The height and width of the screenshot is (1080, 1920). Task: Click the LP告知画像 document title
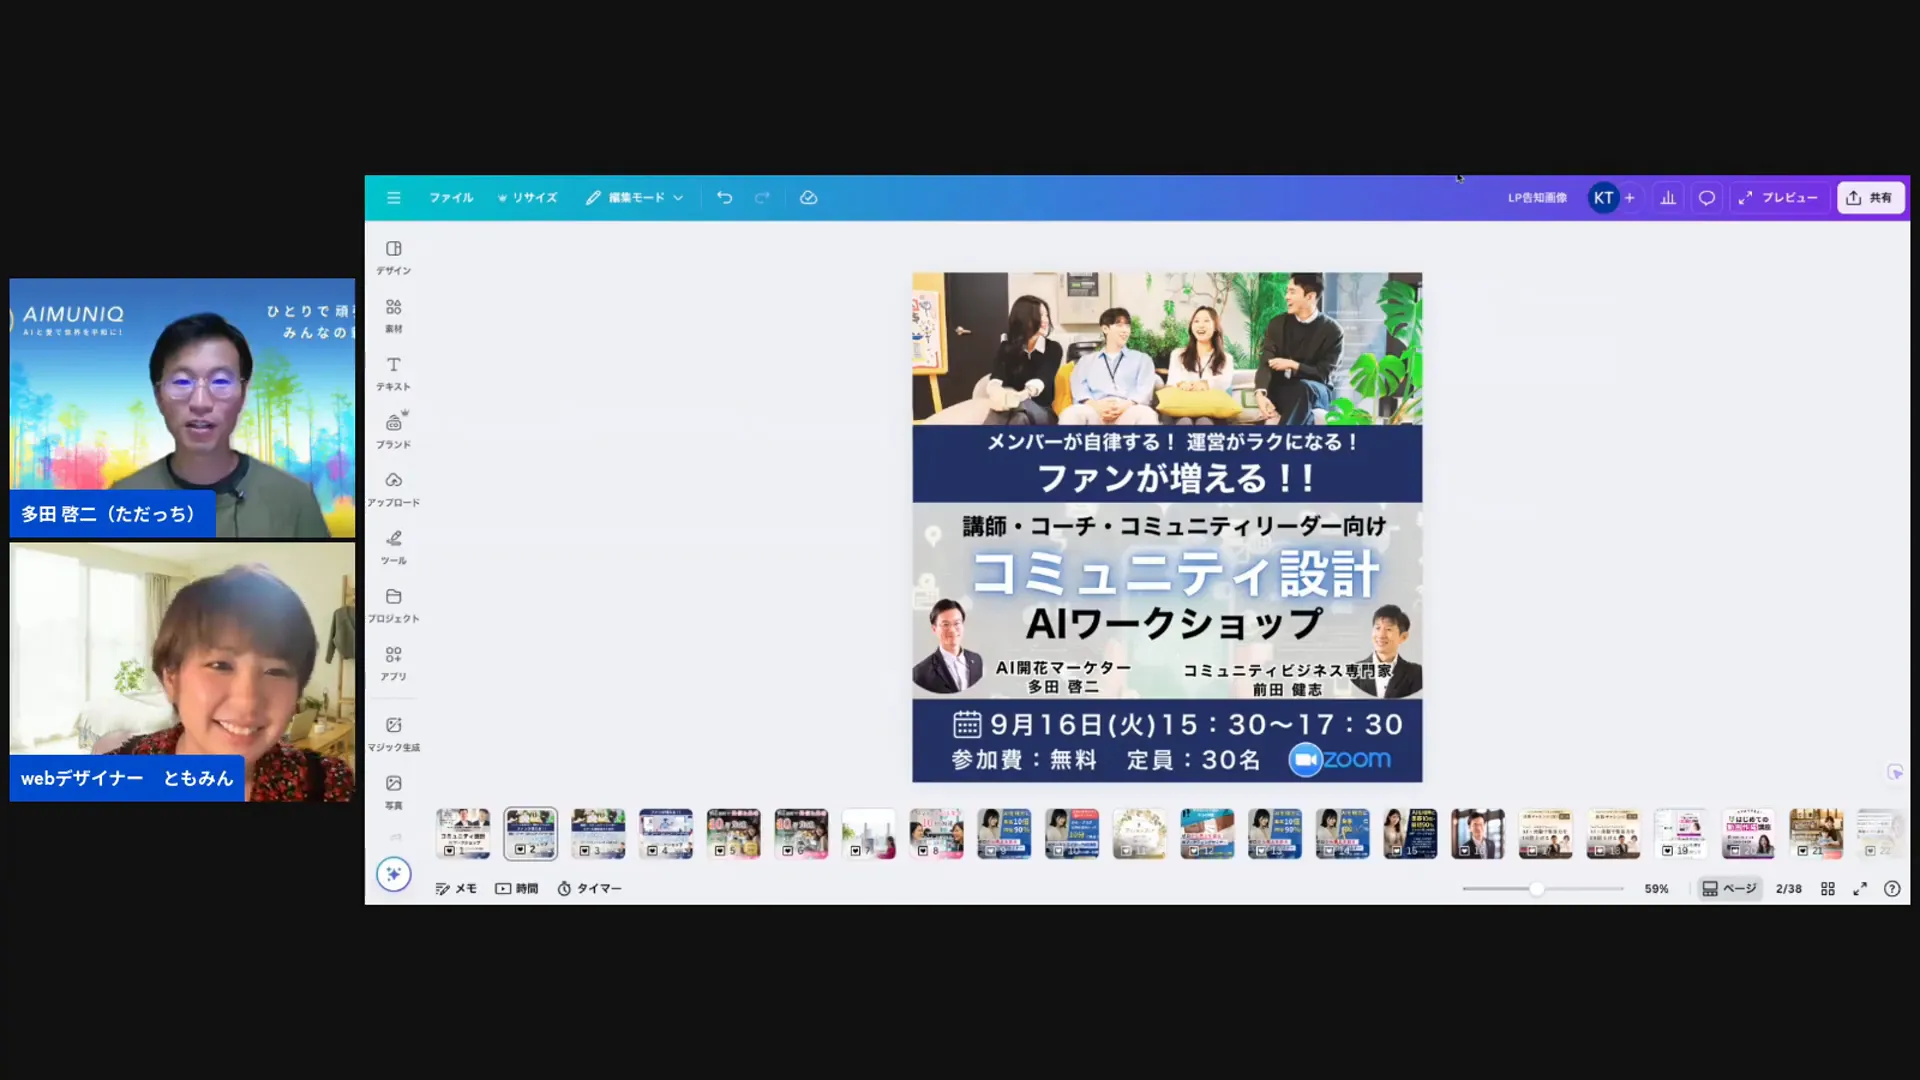click(x=1537, y=198)
